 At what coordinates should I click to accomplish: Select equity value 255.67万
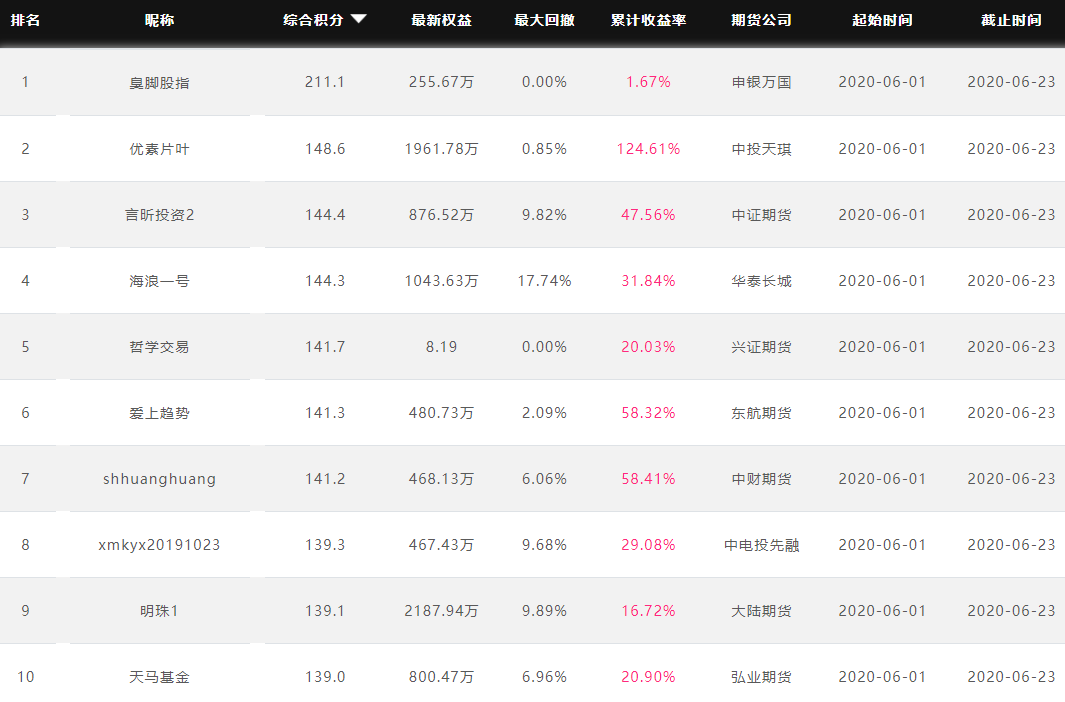pos(441,82)
